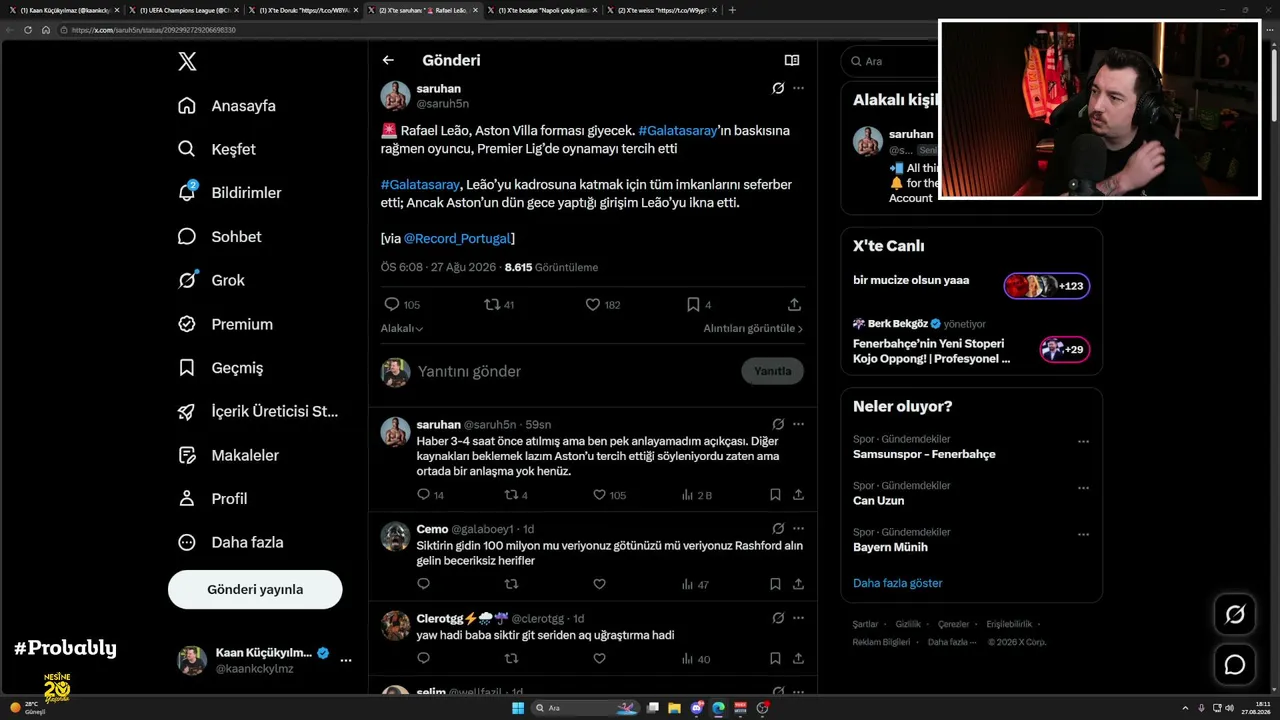Reload the page in the browser toolbar
Screen dimensions: 1280x720
tap(28, 30)
